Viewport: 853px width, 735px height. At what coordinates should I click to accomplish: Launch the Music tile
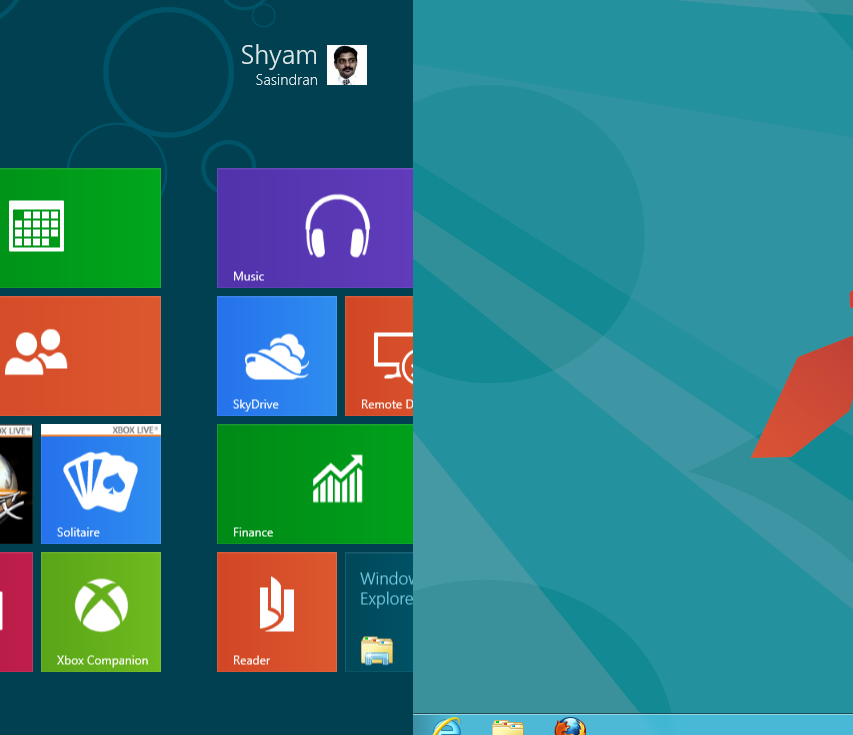pos(315,228)
